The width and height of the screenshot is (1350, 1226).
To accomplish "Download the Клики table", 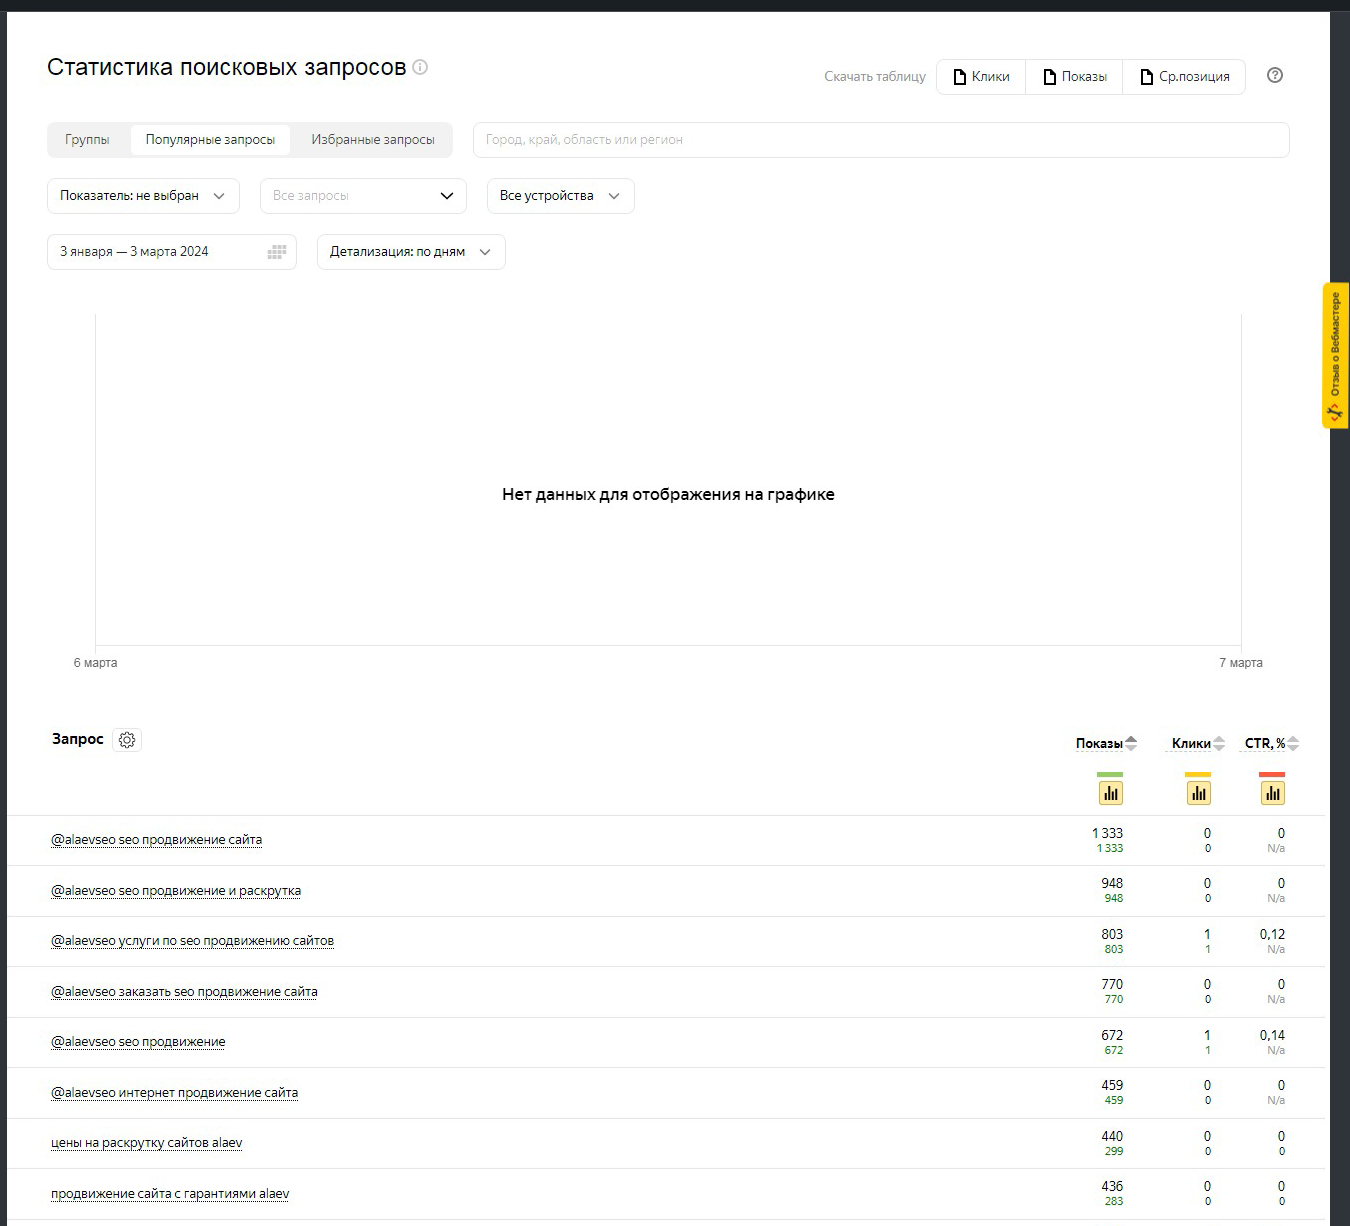I will [981, 77].
